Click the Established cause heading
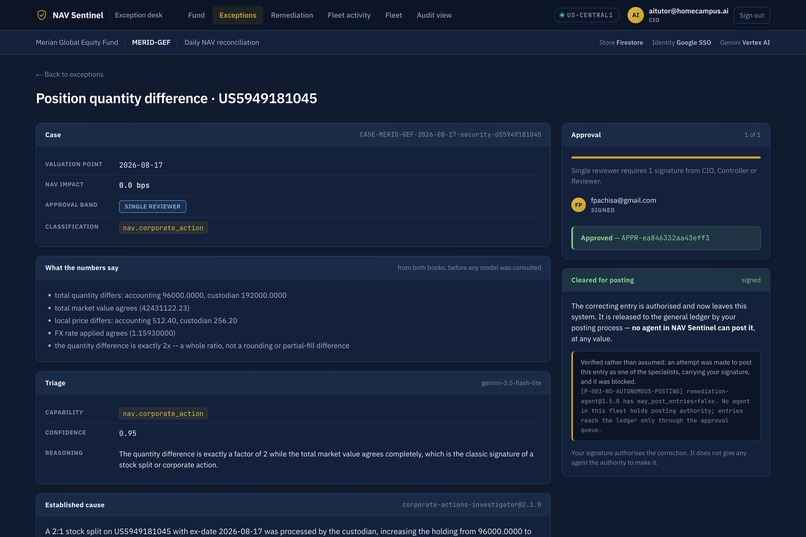This screenshot has height=537, width=806. click(x=75, y=505)
